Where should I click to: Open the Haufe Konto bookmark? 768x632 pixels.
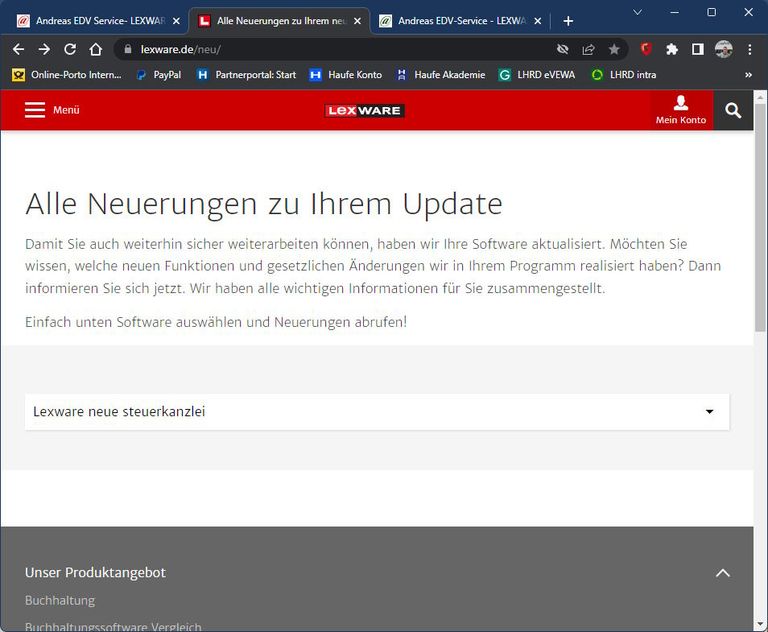(x=346, y=74)
